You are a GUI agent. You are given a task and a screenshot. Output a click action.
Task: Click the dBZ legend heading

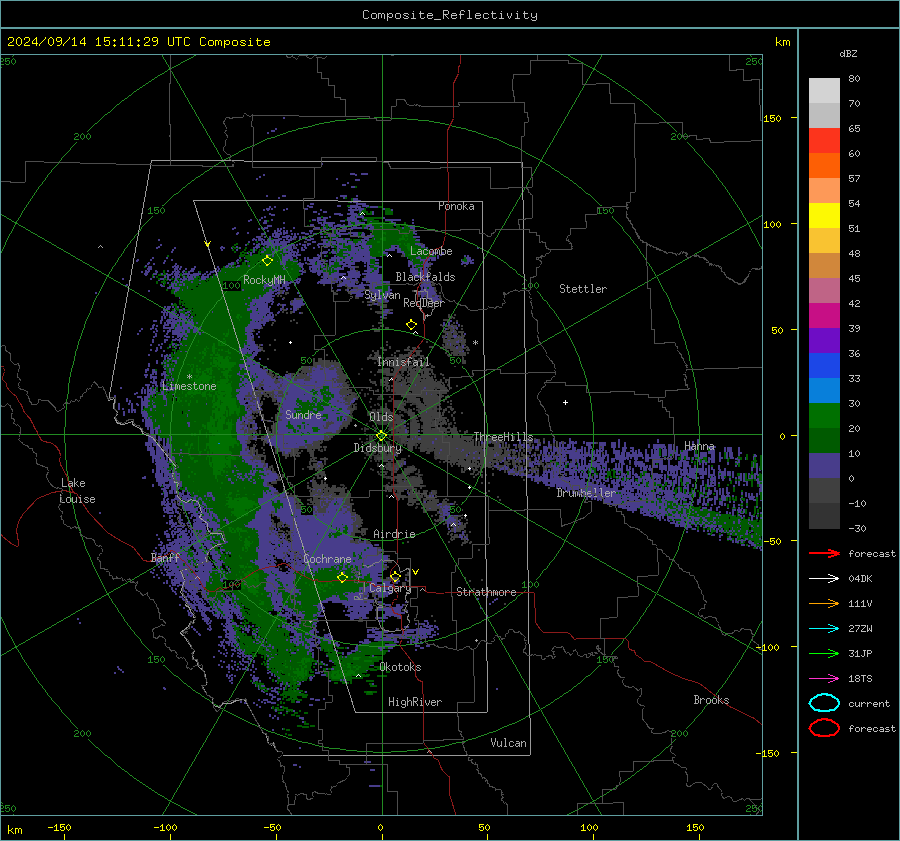[848, 53]
